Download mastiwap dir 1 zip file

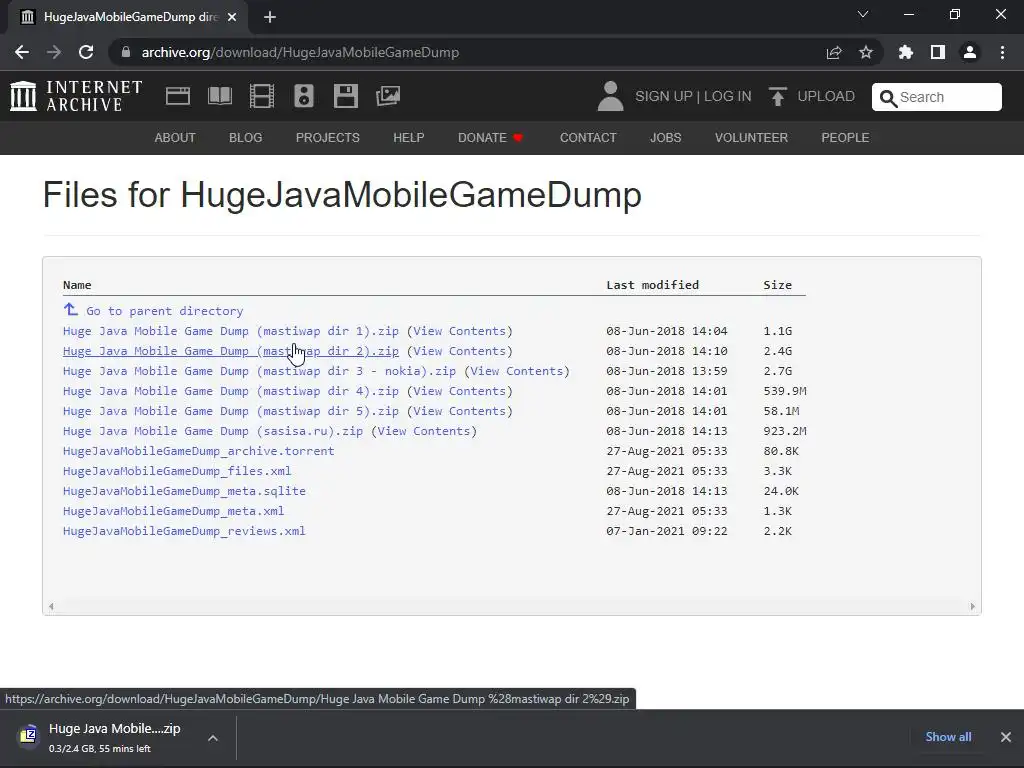pyautogui.click(x=231, y=331)
